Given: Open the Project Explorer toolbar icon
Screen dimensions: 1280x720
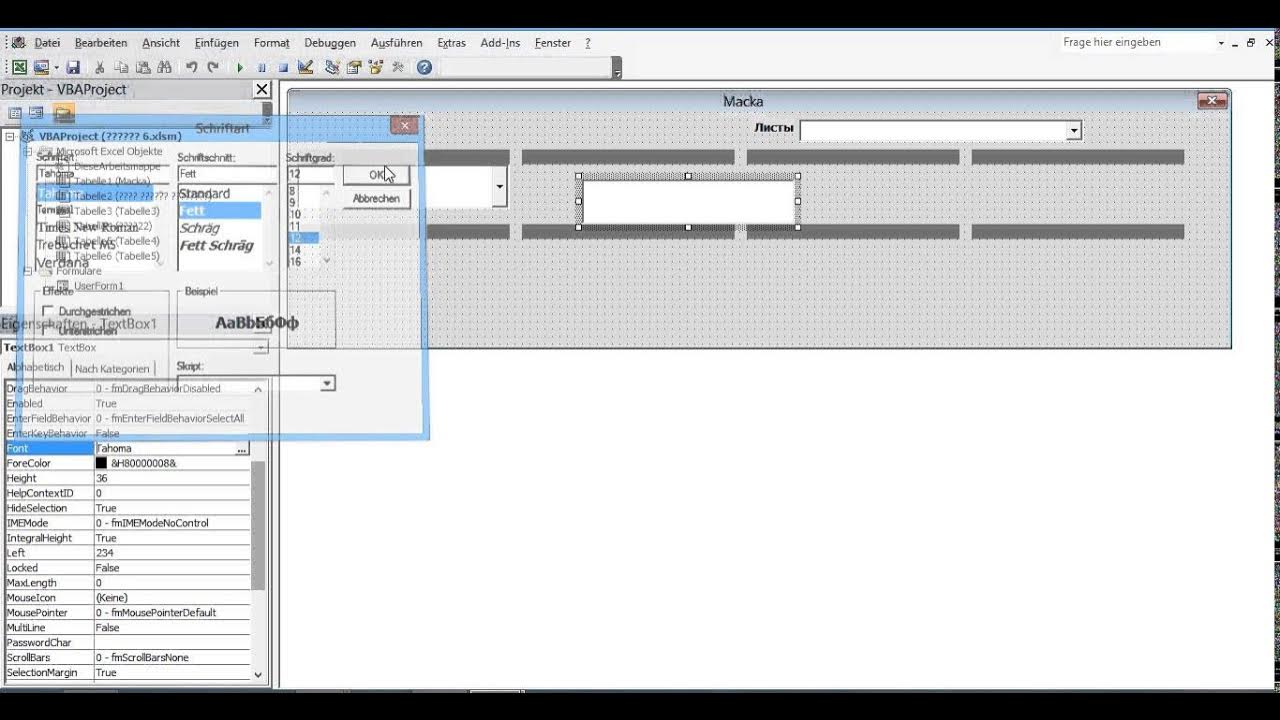Looking at the screenshot, I should click(332, 67).
